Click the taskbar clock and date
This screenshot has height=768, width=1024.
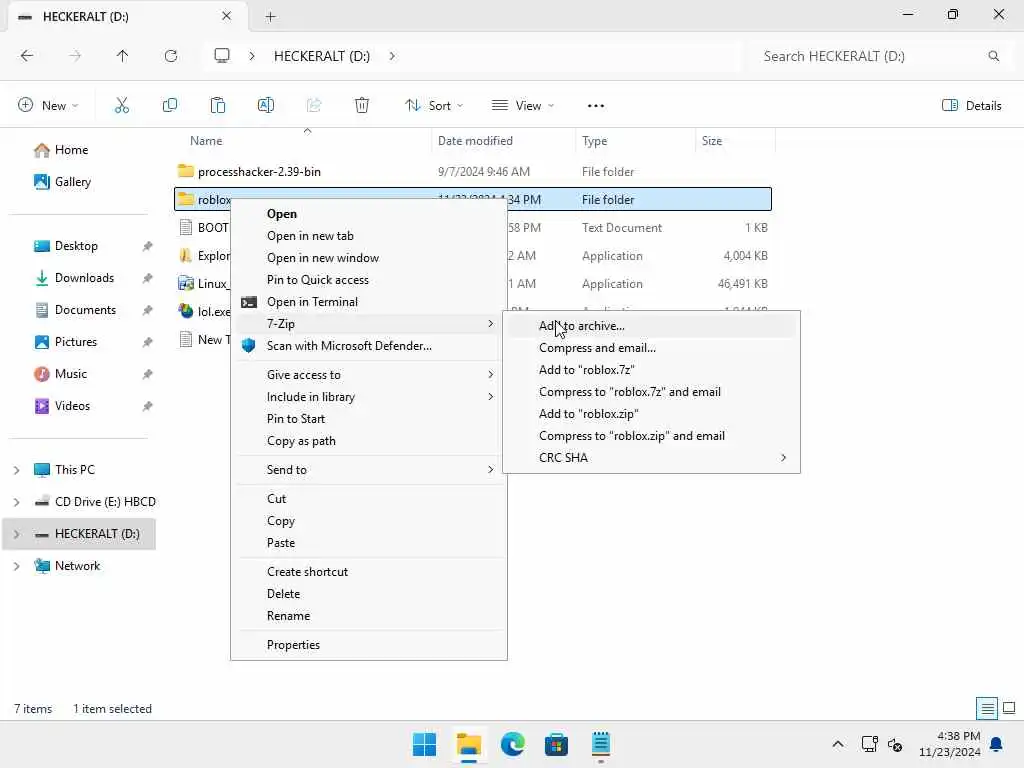(950, 744)
